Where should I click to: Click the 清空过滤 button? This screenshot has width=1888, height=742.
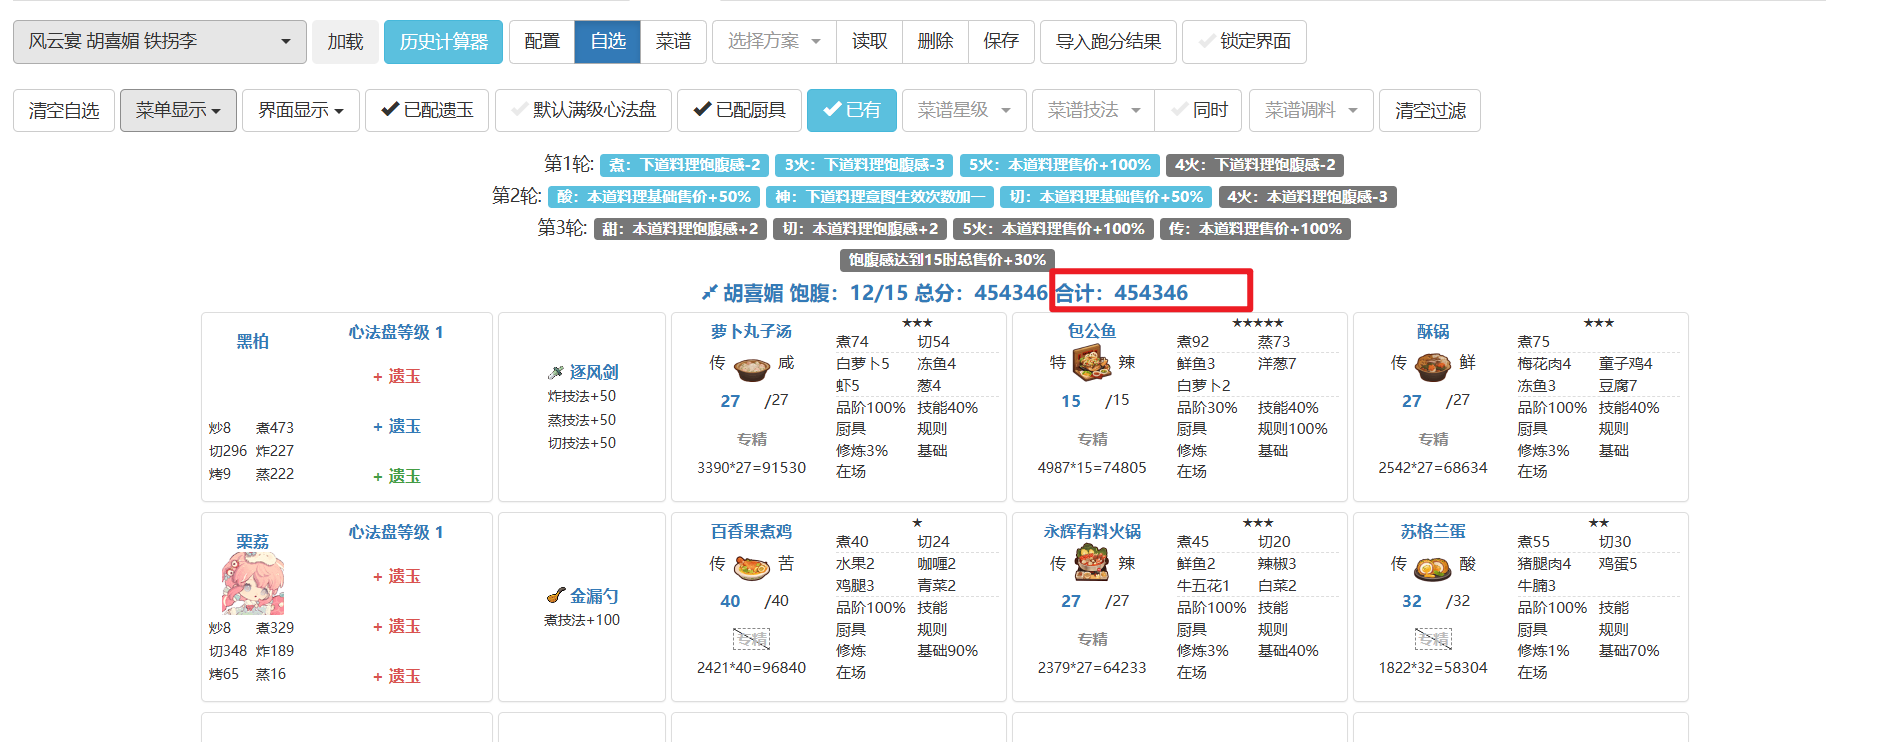(1430, 110)
